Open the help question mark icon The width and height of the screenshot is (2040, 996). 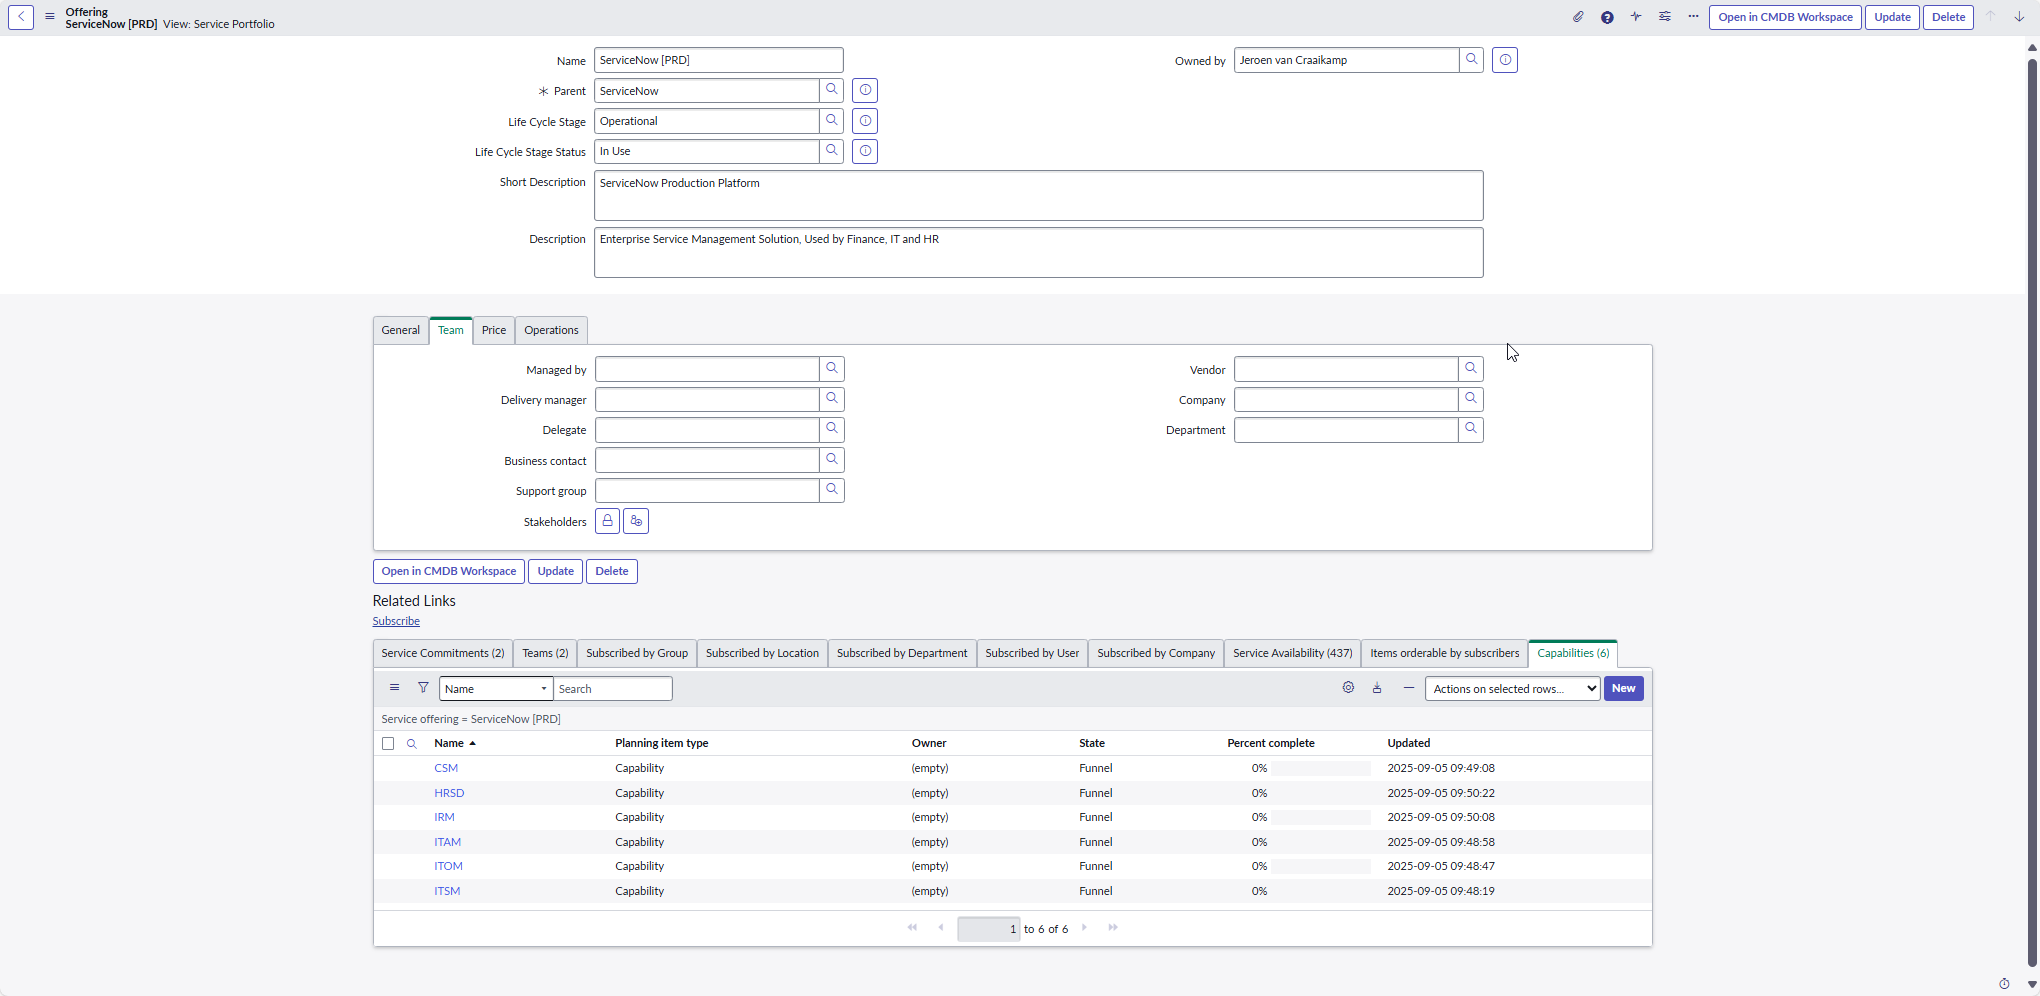tap(1607, 17)
